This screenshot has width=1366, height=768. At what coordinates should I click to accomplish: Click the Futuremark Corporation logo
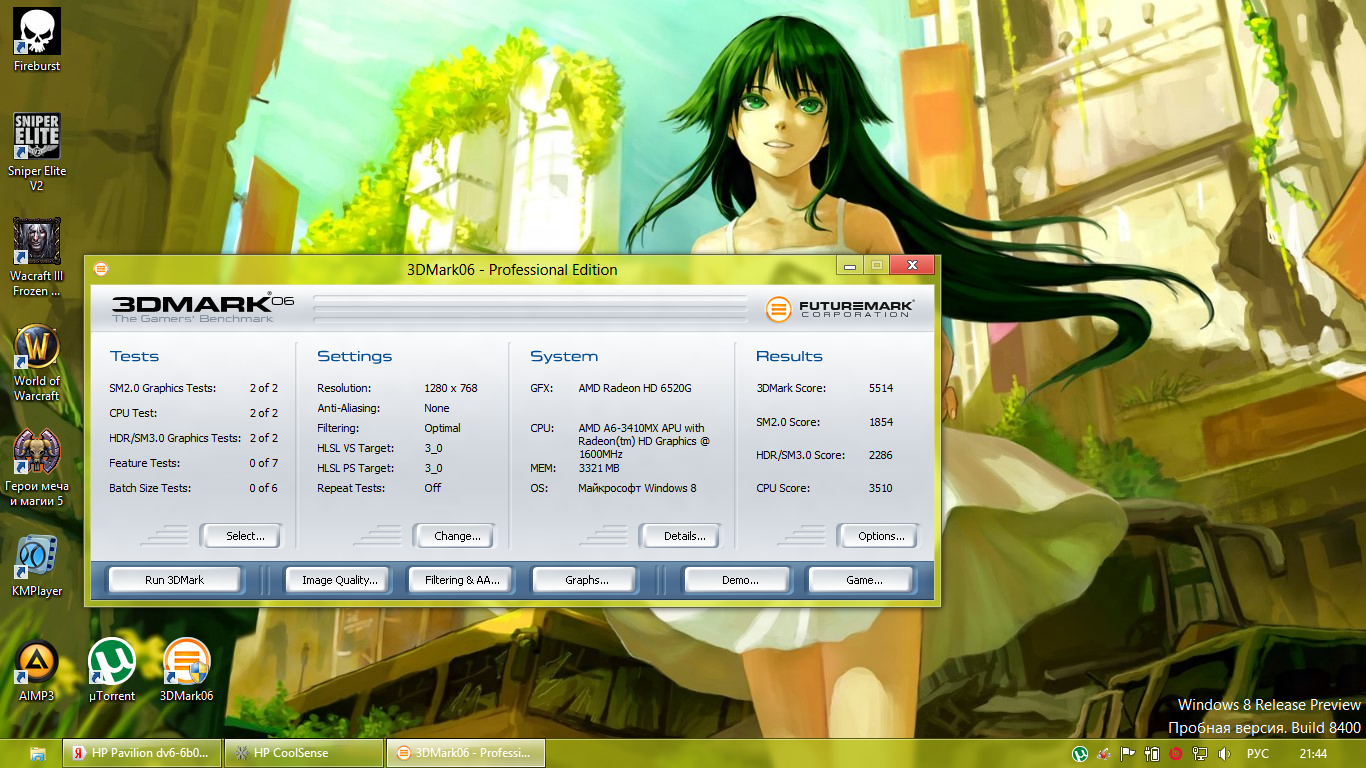click(840, 309)
